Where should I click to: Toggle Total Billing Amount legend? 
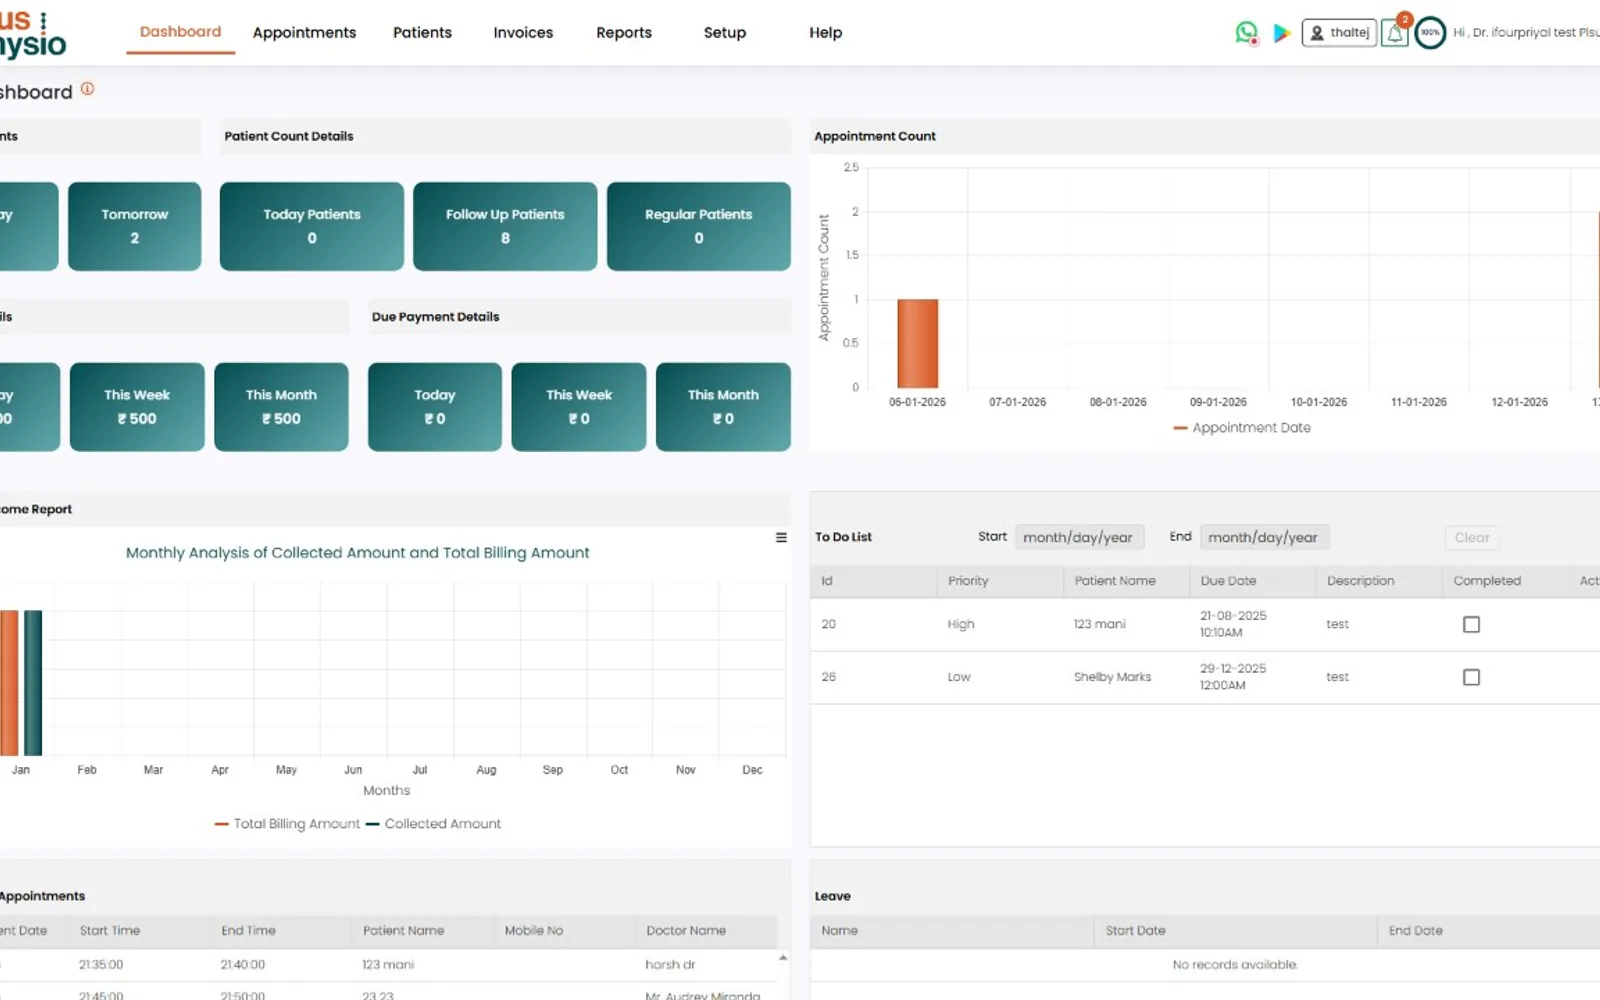[x=287, y=824]
